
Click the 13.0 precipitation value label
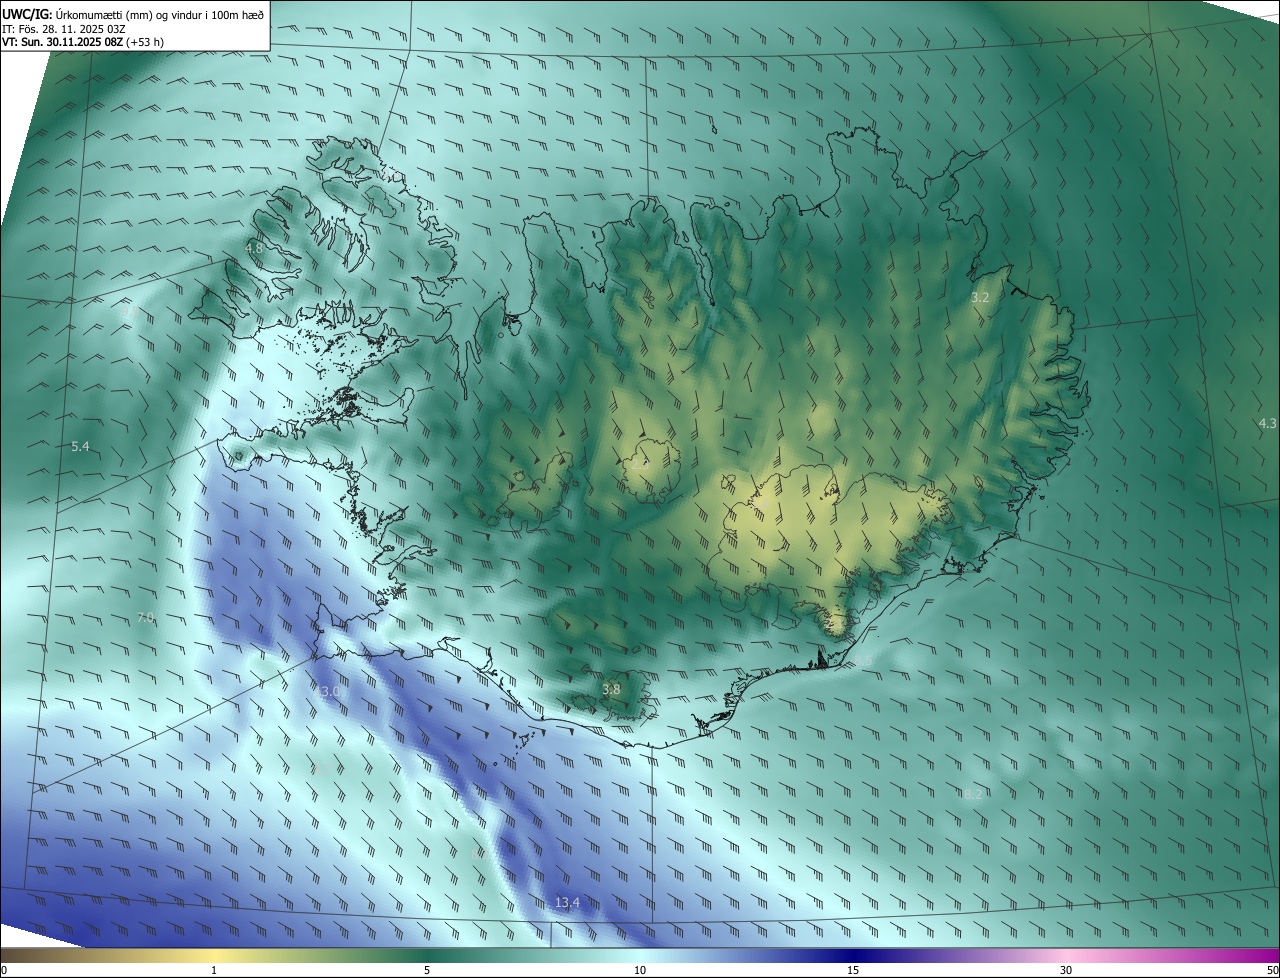pos(328,691)
